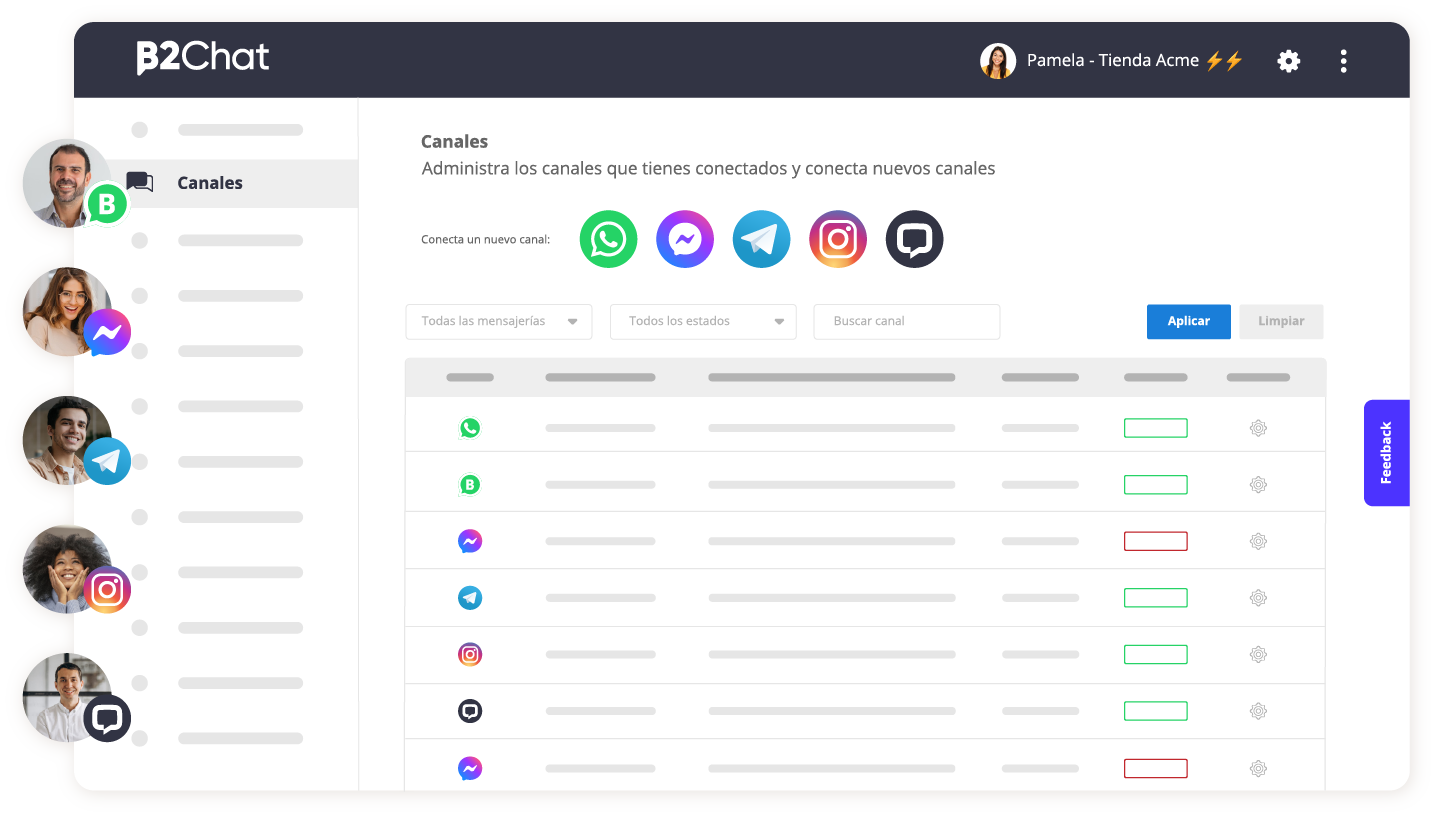1436x818 pixels.
Task: Select the live chat icon in the table
Action: tap(470, 711)
